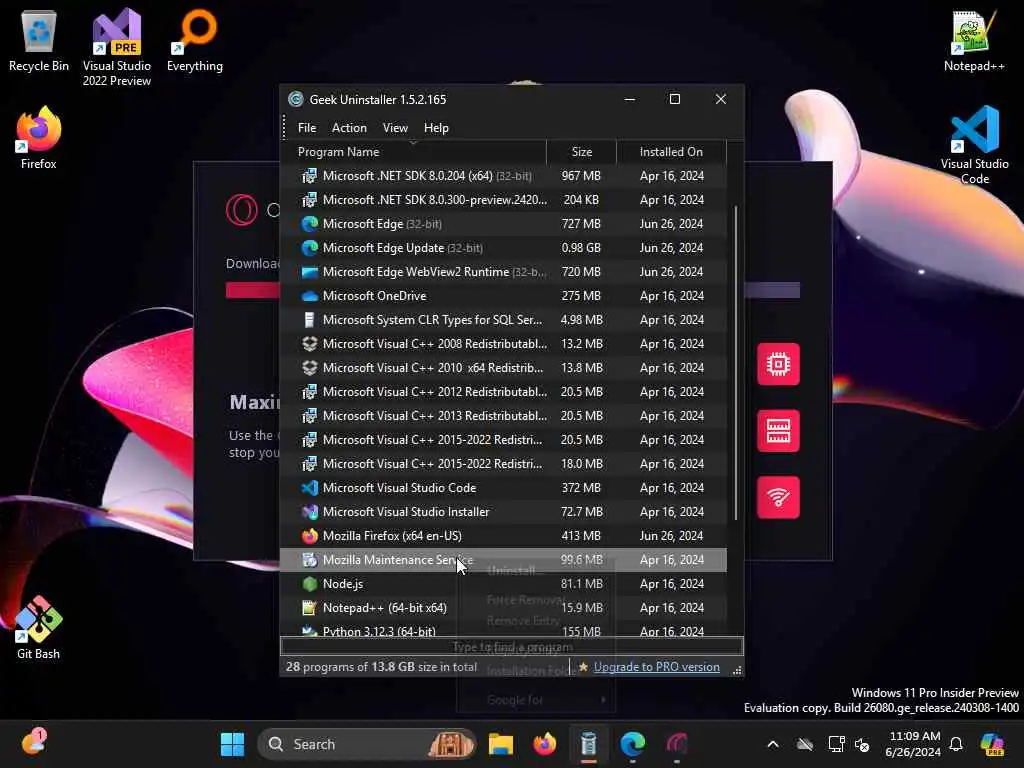Select the System CLR Types for SQL icon
The width and height of the screenshot is (1024, 768).
310,320
